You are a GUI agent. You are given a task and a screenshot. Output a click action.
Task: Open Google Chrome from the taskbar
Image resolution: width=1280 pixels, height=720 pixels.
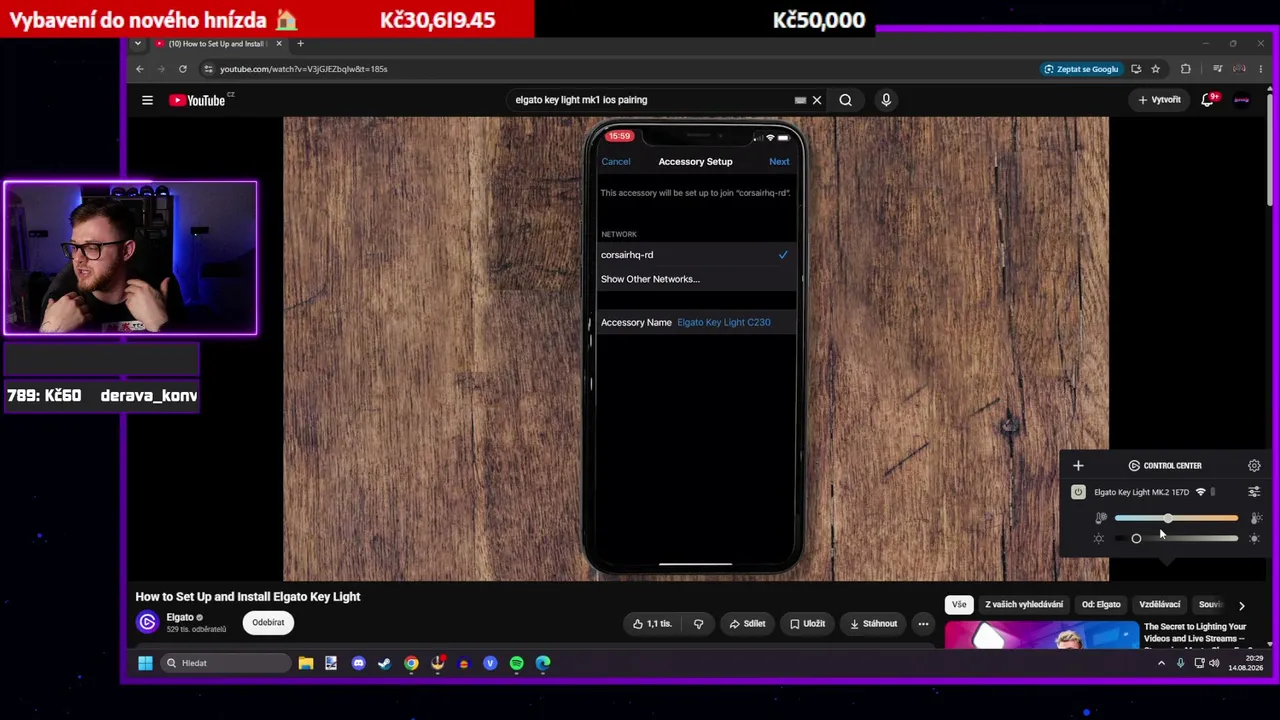coord(411,663)
